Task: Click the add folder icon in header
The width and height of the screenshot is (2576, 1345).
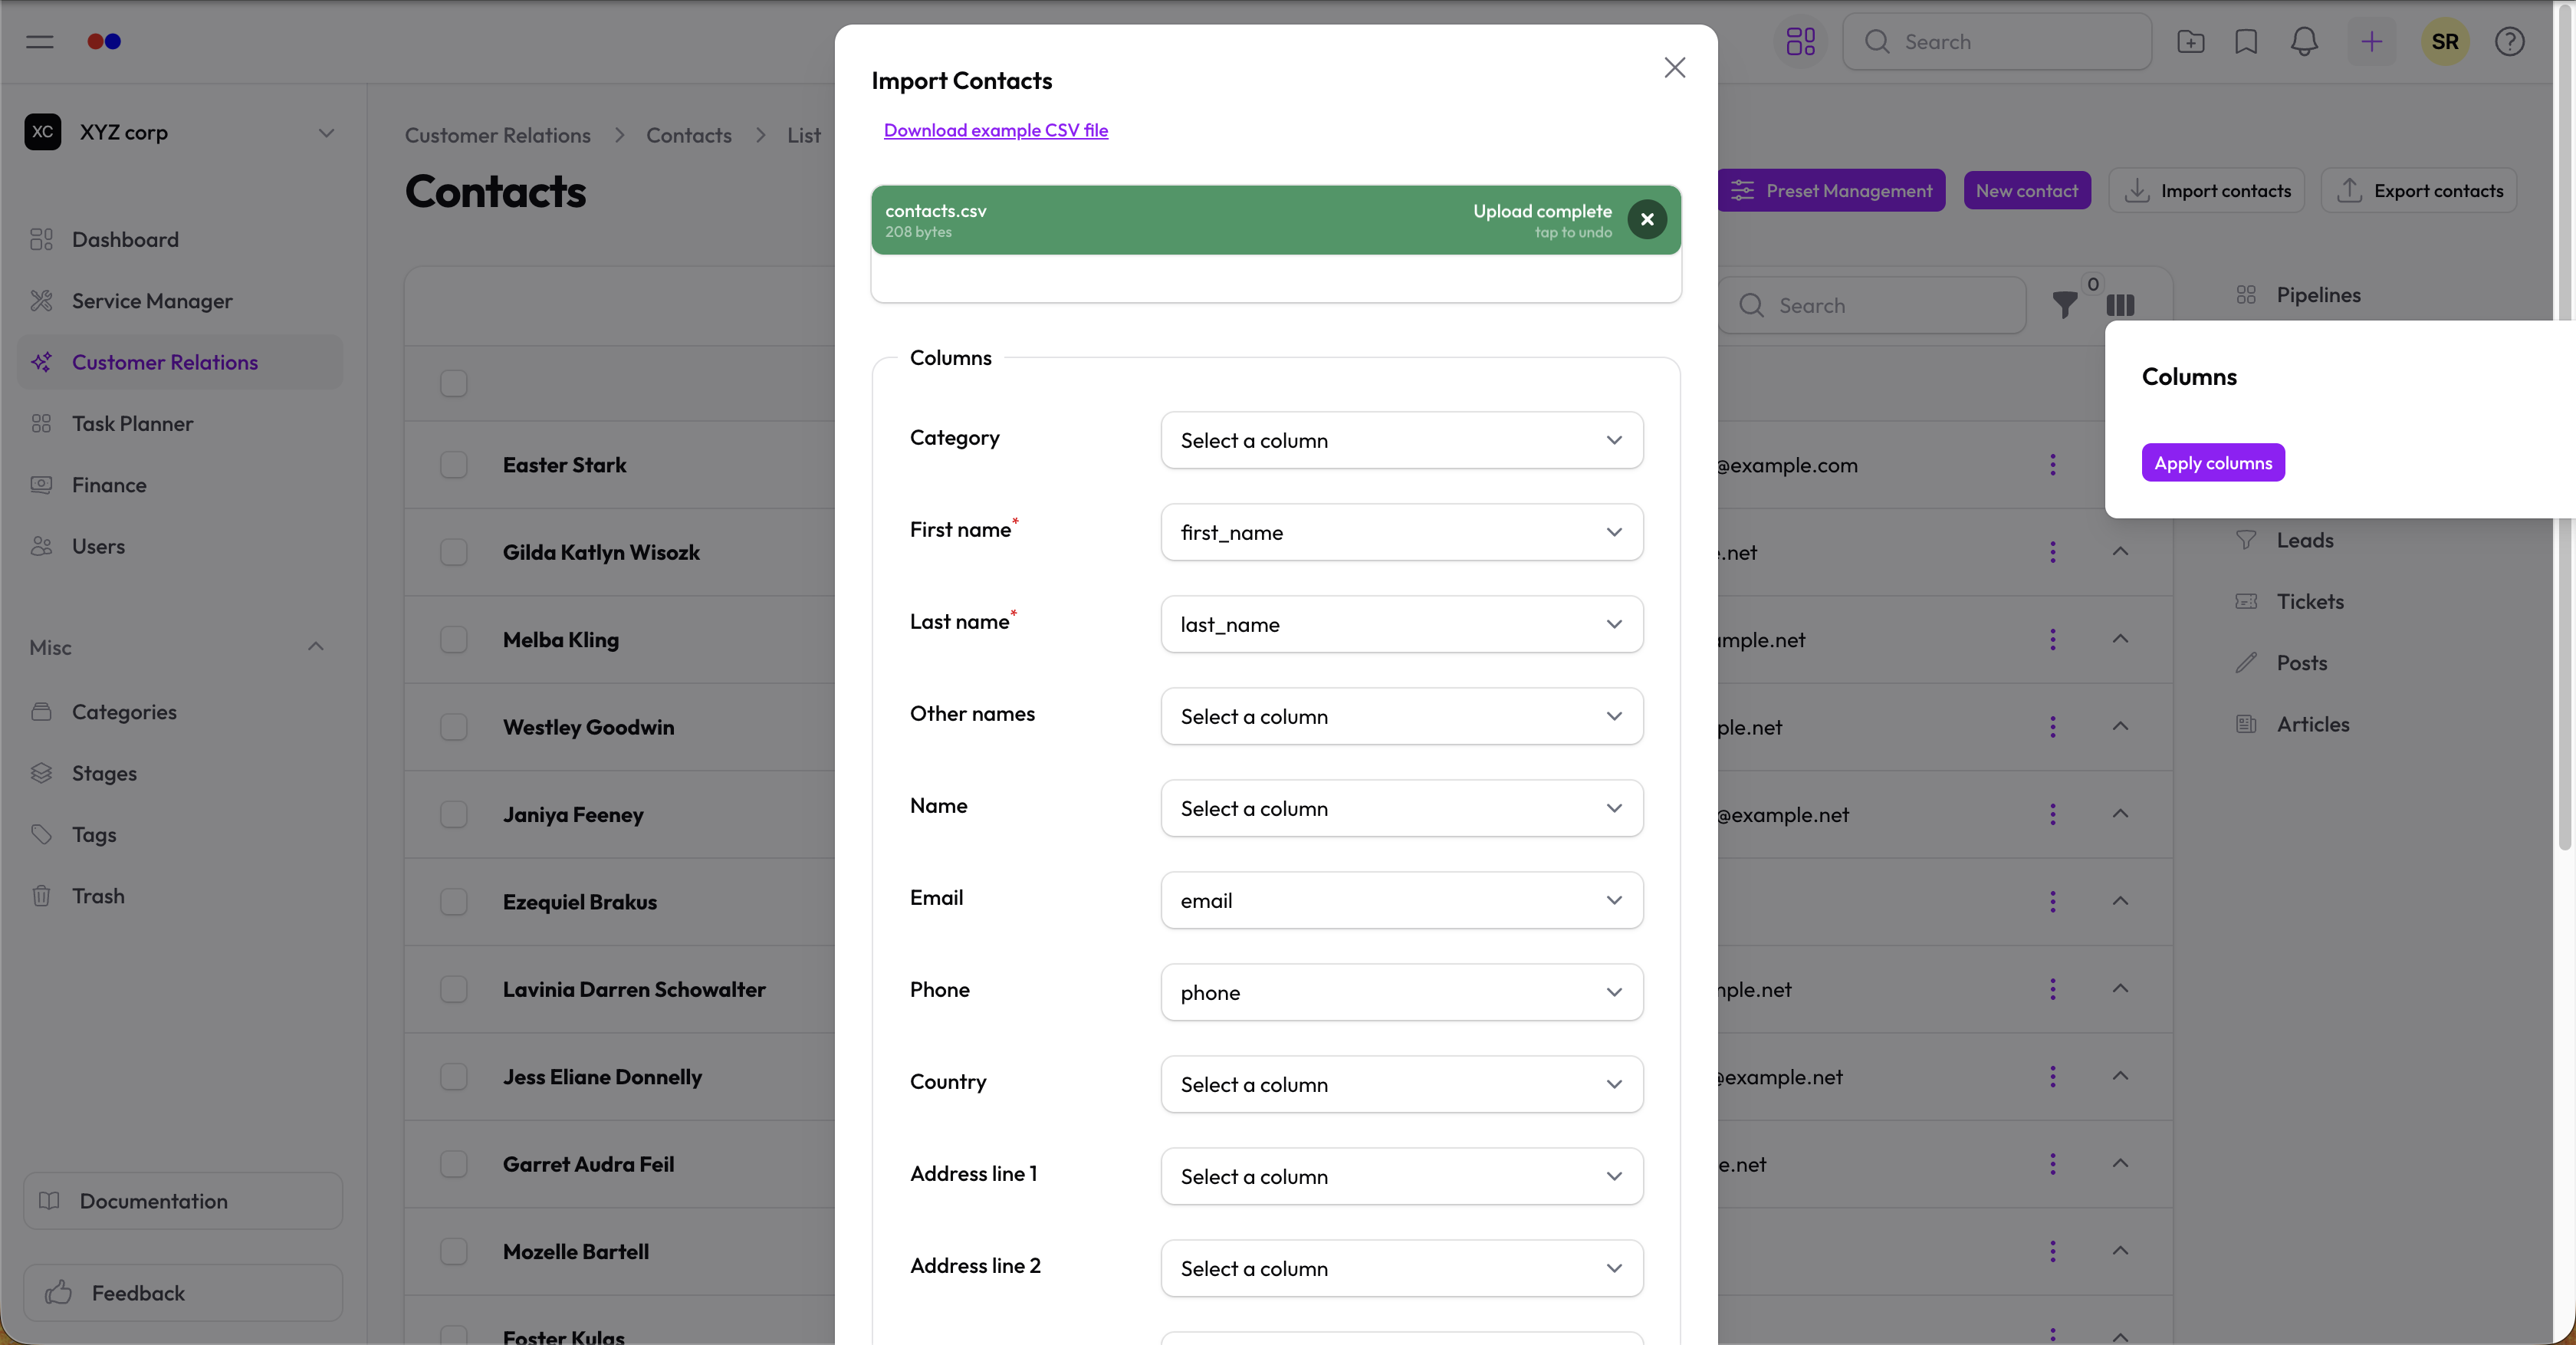Action: [x=2190, y=41]
